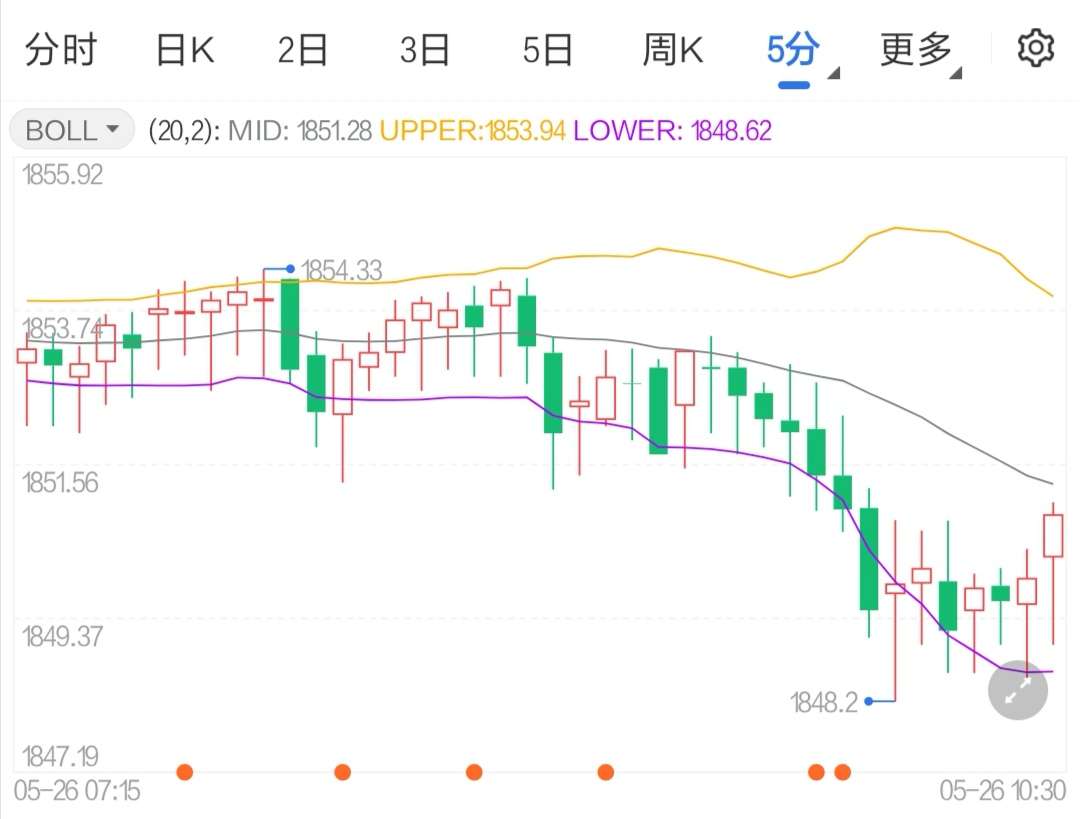Open the chart settings gear icon
The height and width of the screenshot is (819, 1080).
tap(1035, 49)
